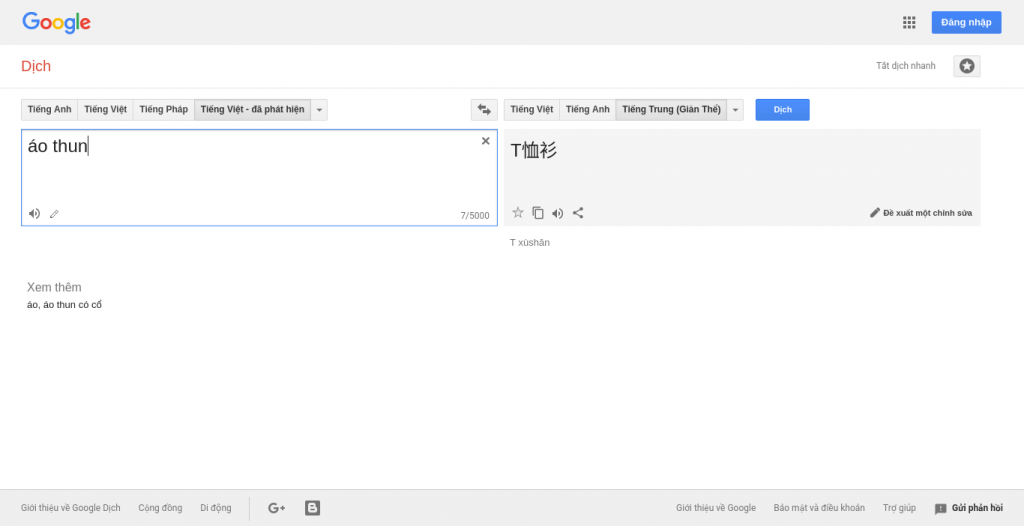Copy the translated text
The width and height of the screenshot is (1024, 526).
[538, 213]
